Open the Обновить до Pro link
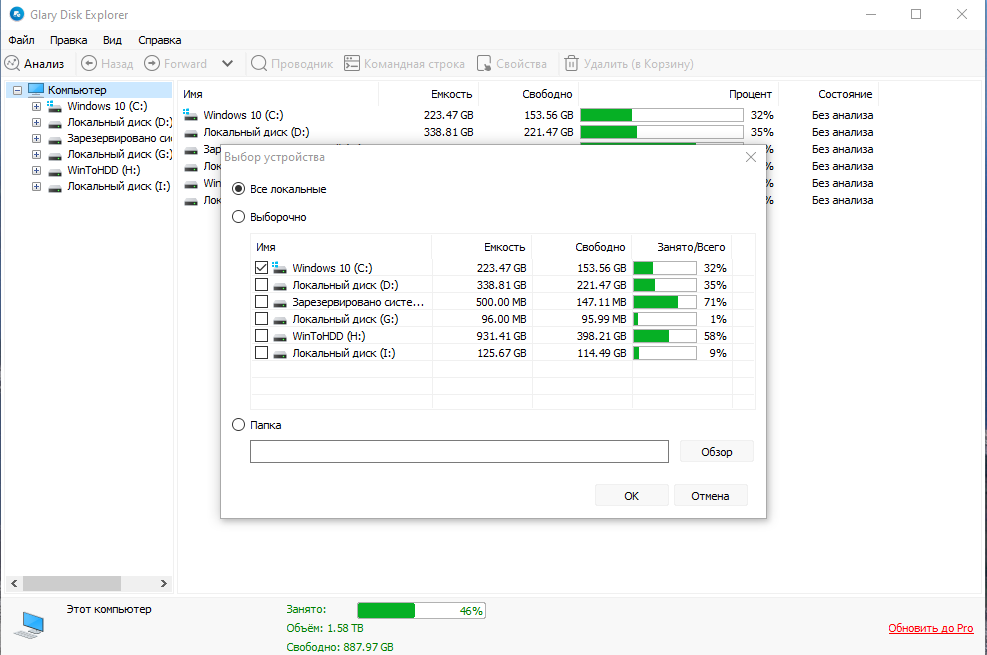 tap(930, 628)
